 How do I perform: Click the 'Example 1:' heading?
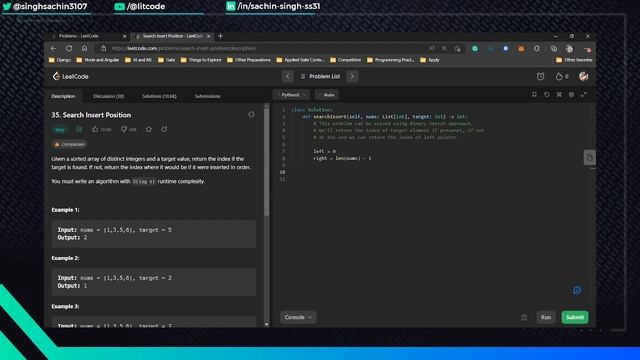point(65,210)
